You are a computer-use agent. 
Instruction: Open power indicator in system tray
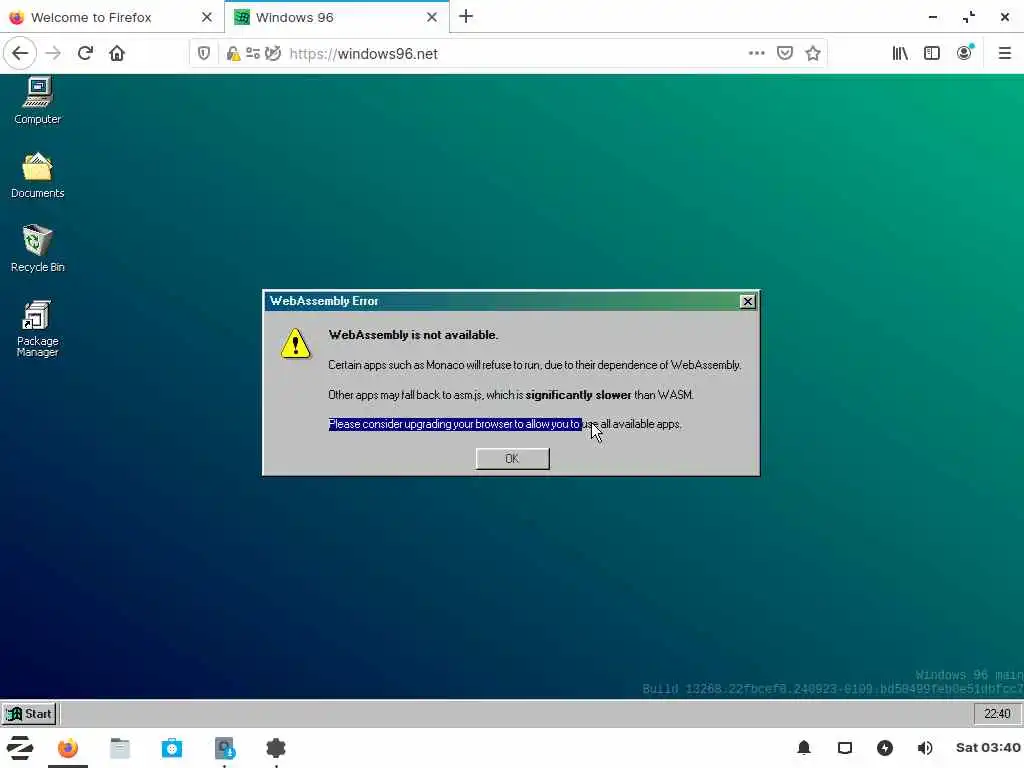885,748
